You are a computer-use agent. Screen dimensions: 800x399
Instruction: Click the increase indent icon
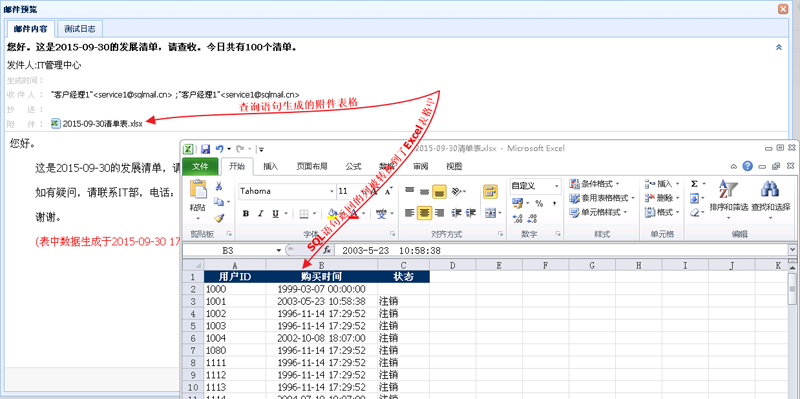click(x=471, y=213)
